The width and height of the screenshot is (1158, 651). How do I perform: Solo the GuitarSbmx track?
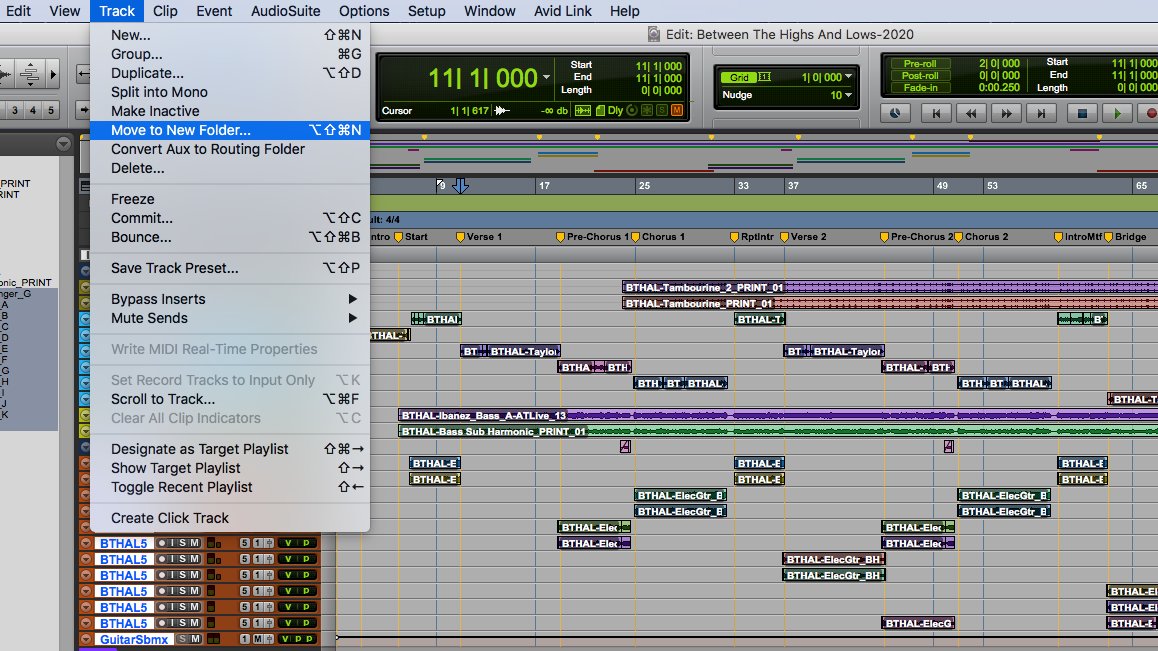[183, 638]
